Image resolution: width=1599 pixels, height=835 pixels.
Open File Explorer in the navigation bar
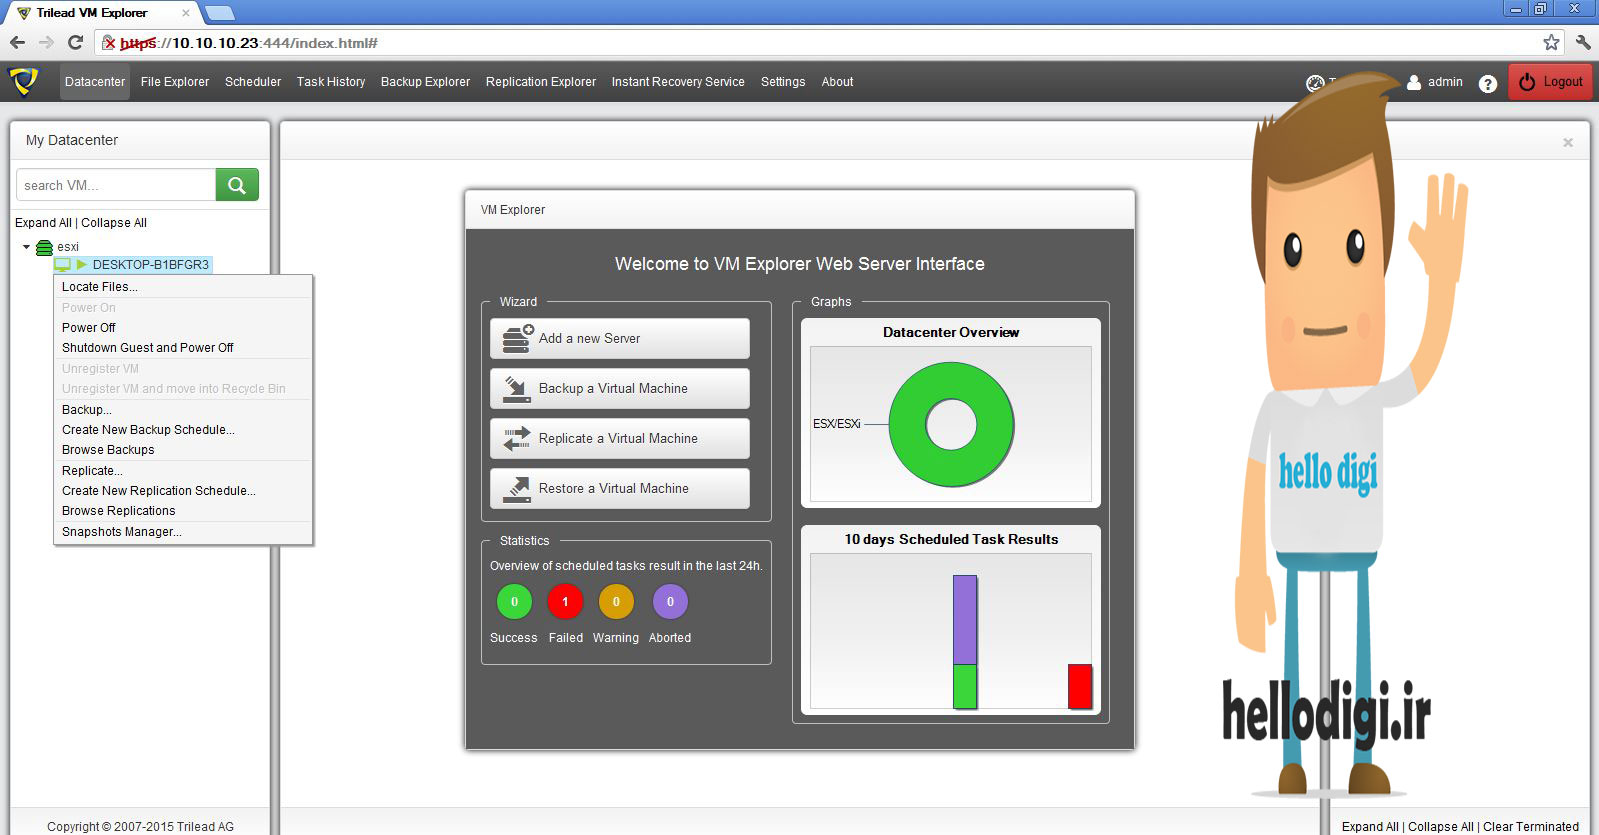175,82
